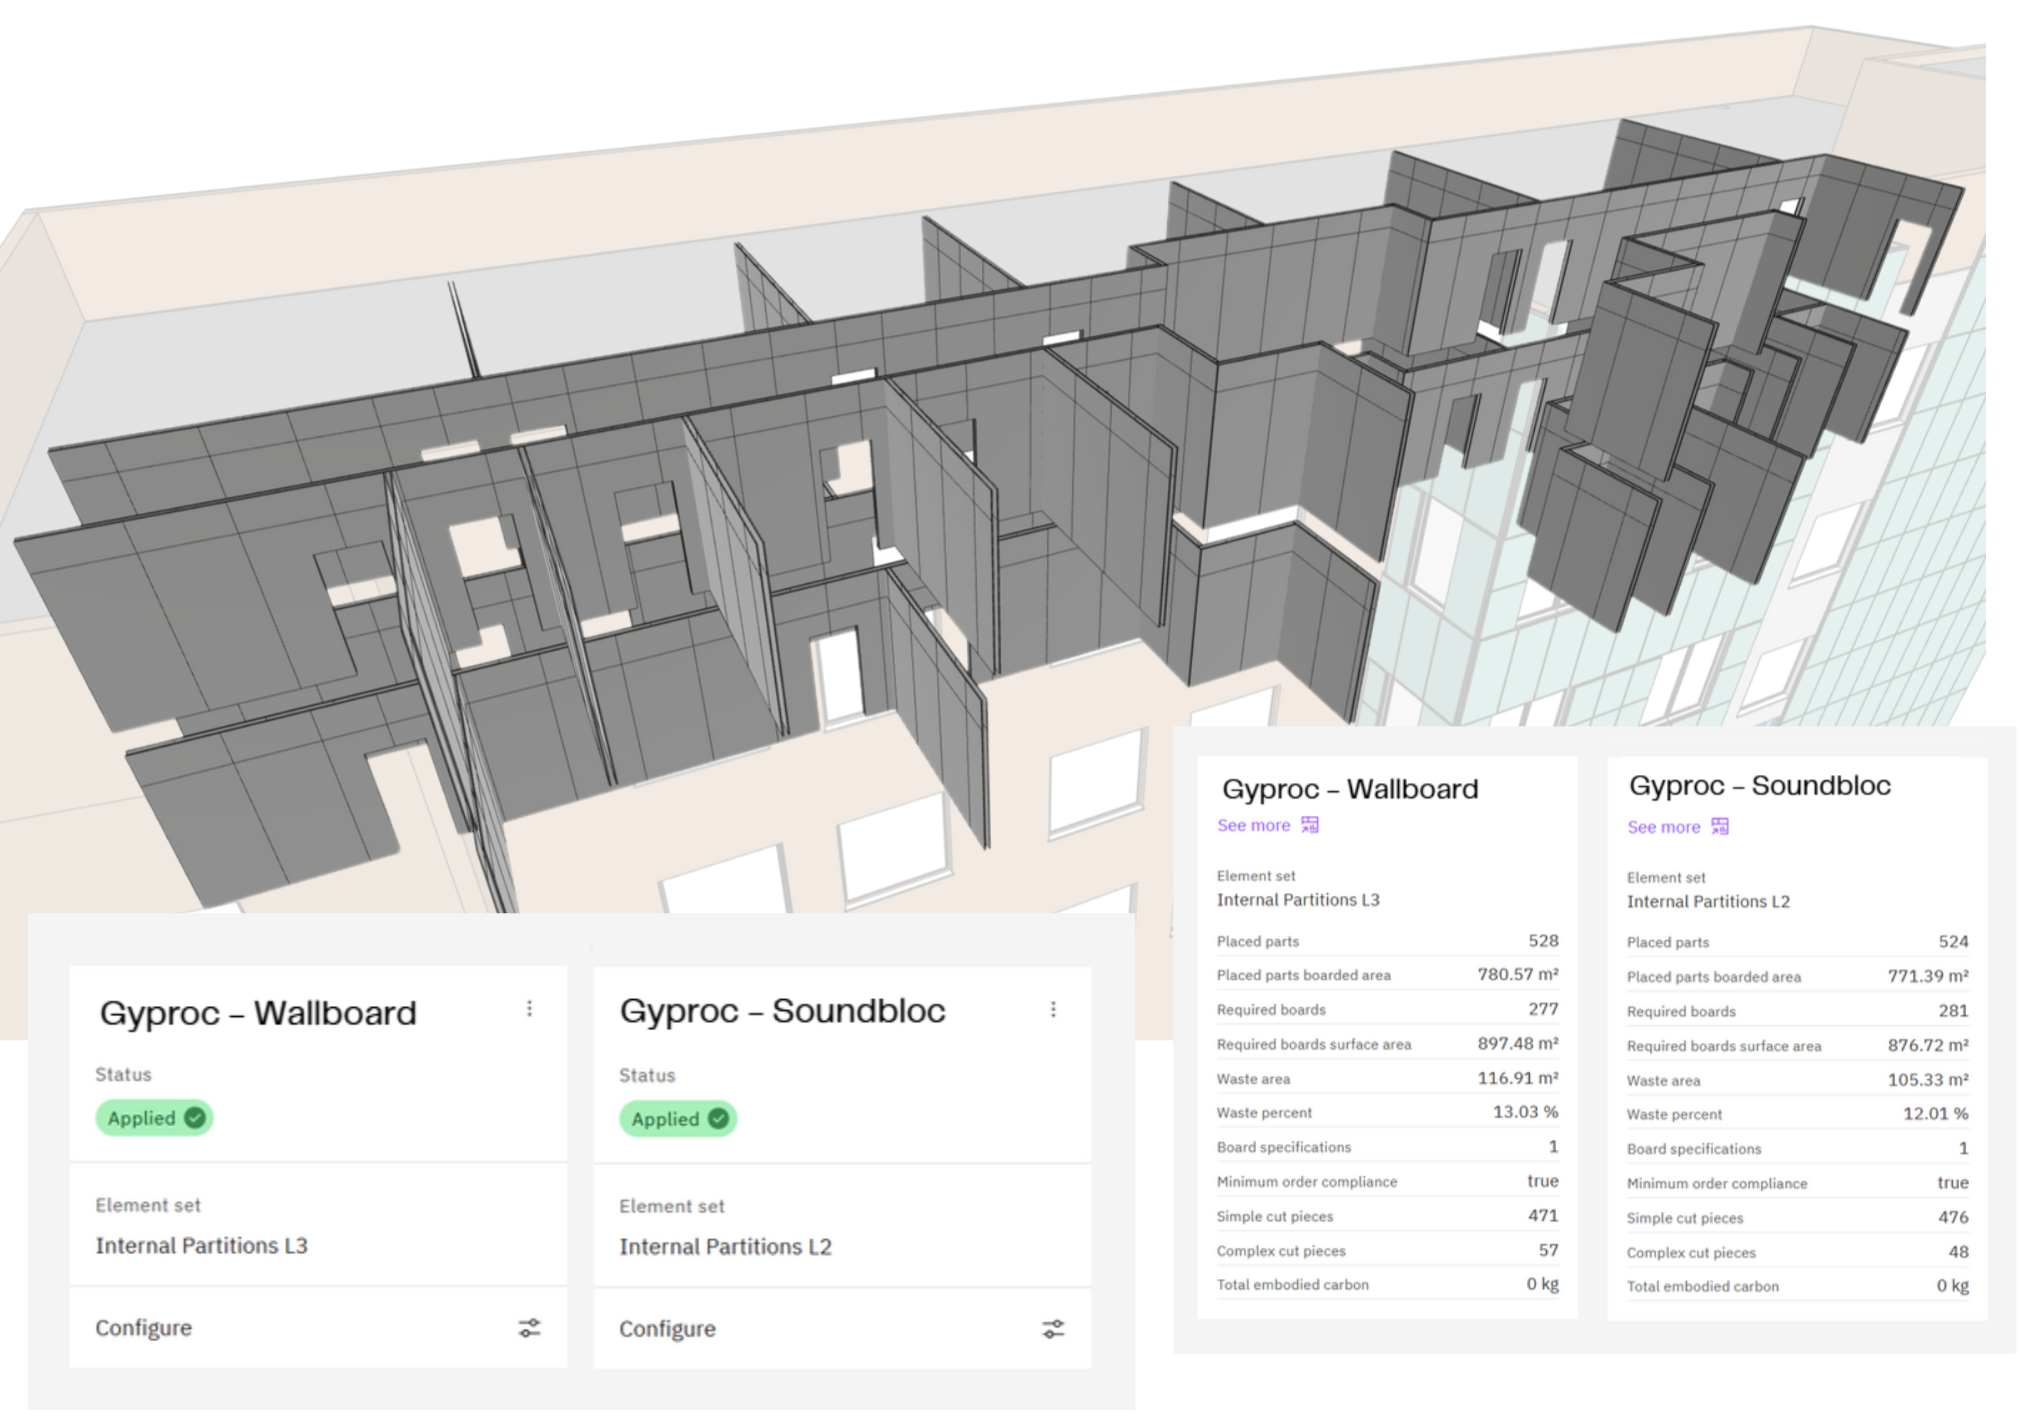Open the Gyproc – Soundbloc card kebab menu
The width and height of the screenshot is (2025, 1421).
pos(1053,1010)
